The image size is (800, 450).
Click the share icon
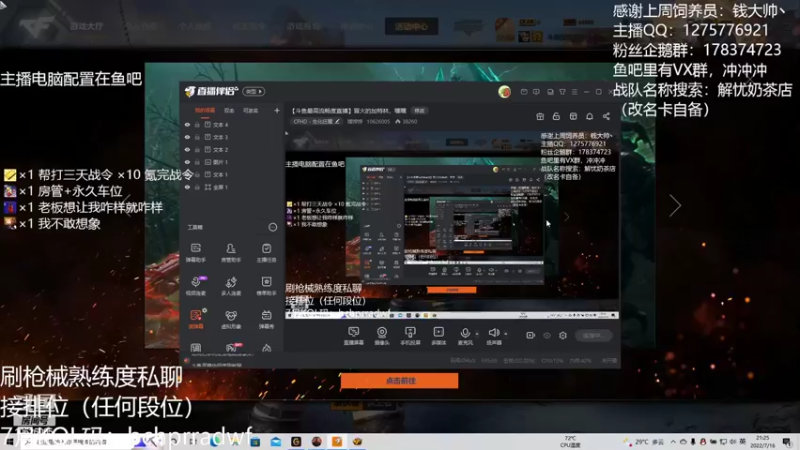click(x=606, y=116)
